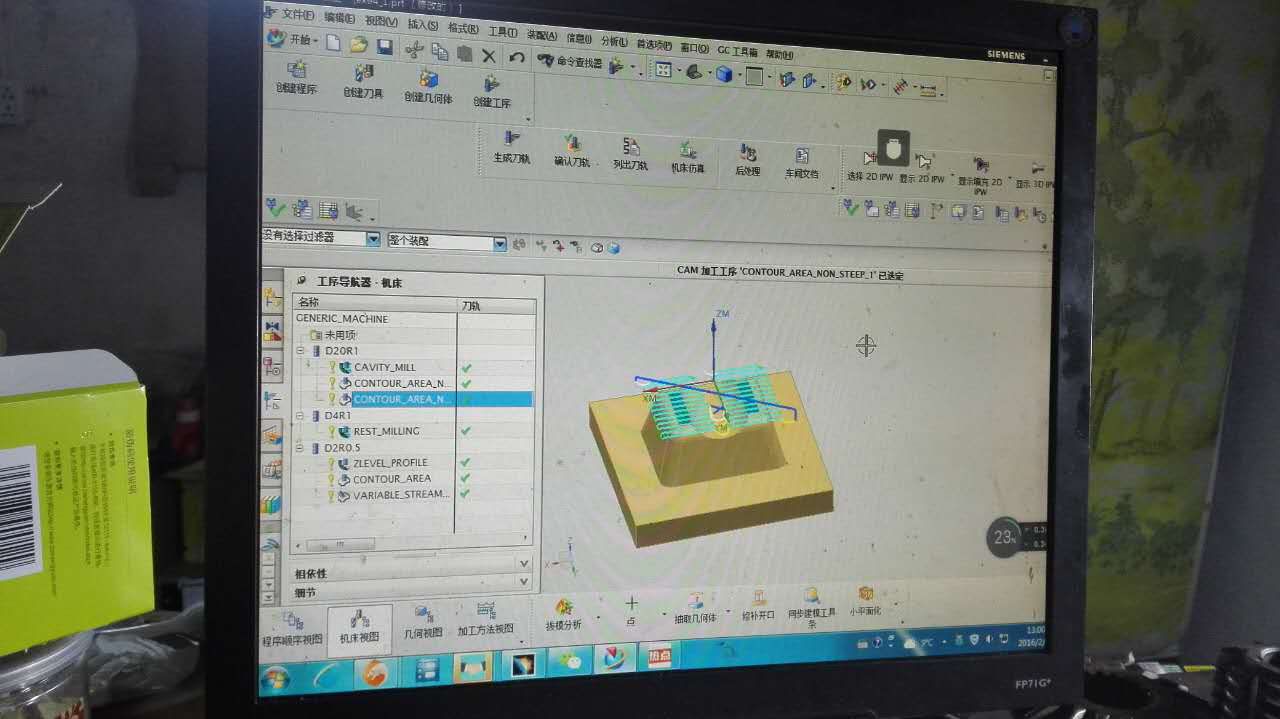Click the 创建刀具 (Create Tool) icon
Viewport: 1280px width, 719px height.
pyautogui.click(x=363, y=75)
